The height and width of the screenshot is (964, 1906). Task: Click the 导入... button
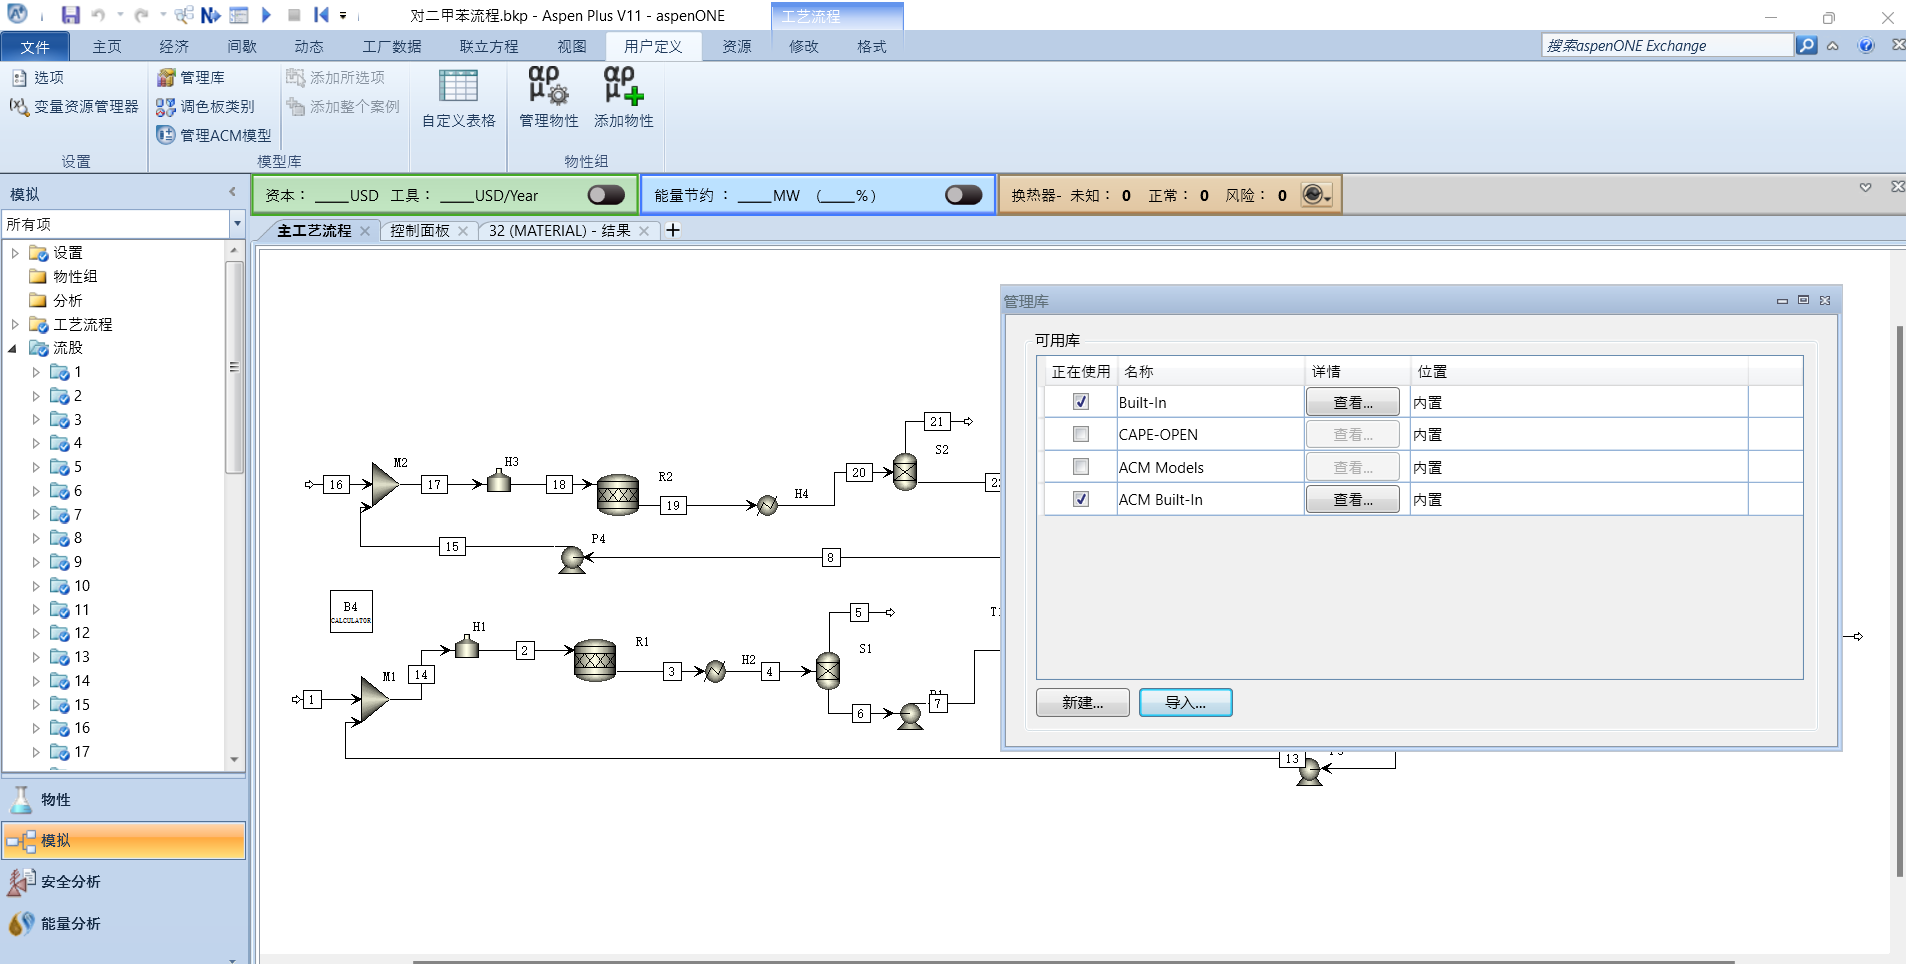click(1186, 702)
